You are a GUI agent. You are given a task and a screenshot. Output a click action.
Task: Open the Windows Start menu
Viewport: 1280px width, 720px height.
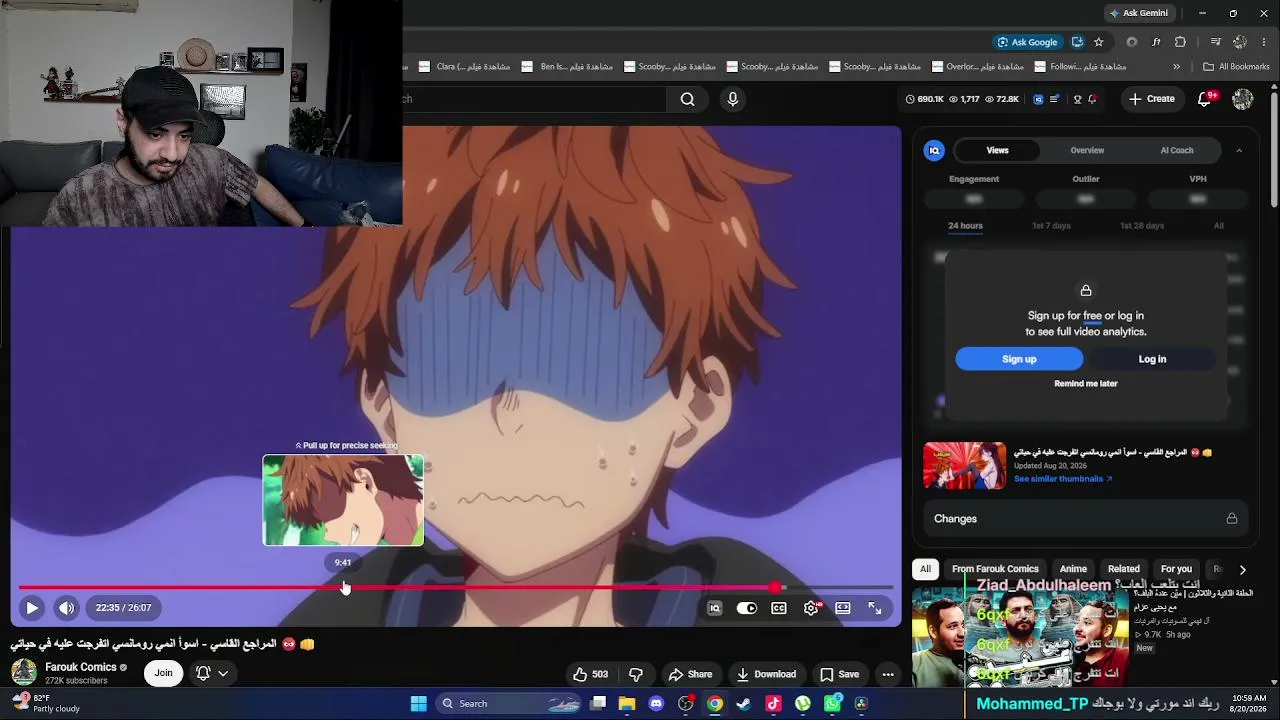tap(419, 704)
